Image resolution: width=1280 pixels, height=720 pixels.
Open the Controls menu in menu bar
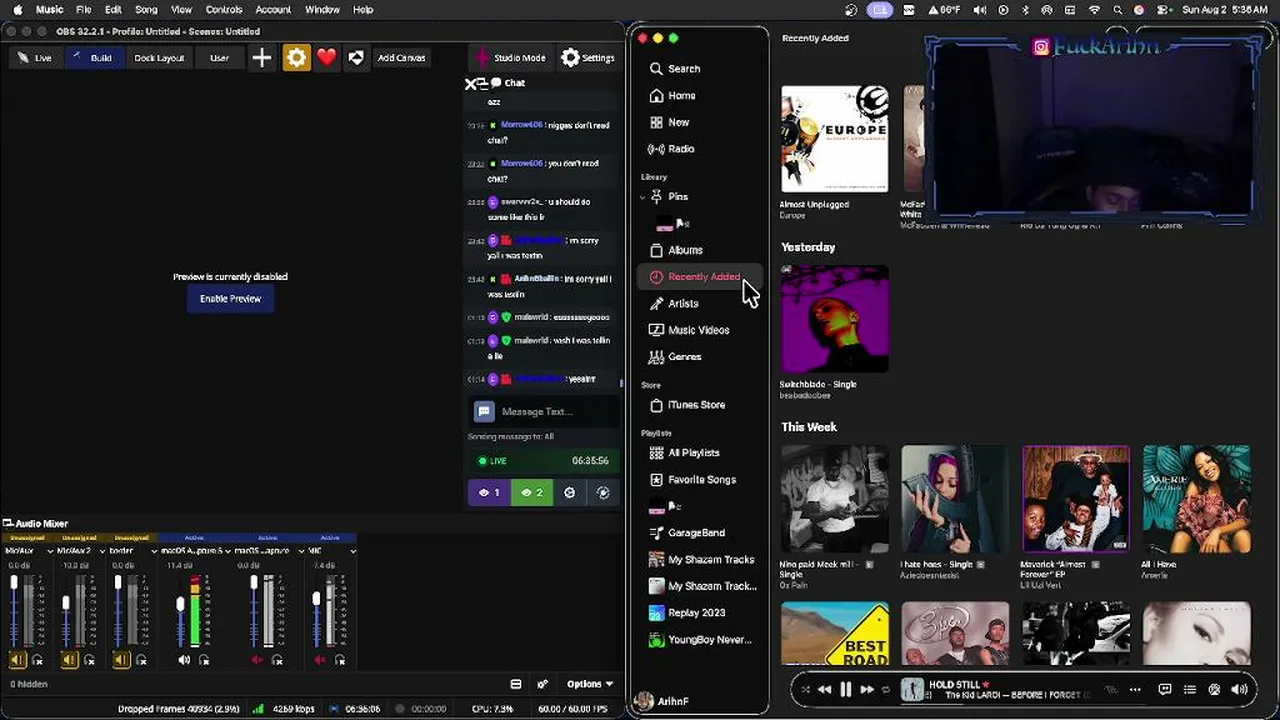click(224, 10)
